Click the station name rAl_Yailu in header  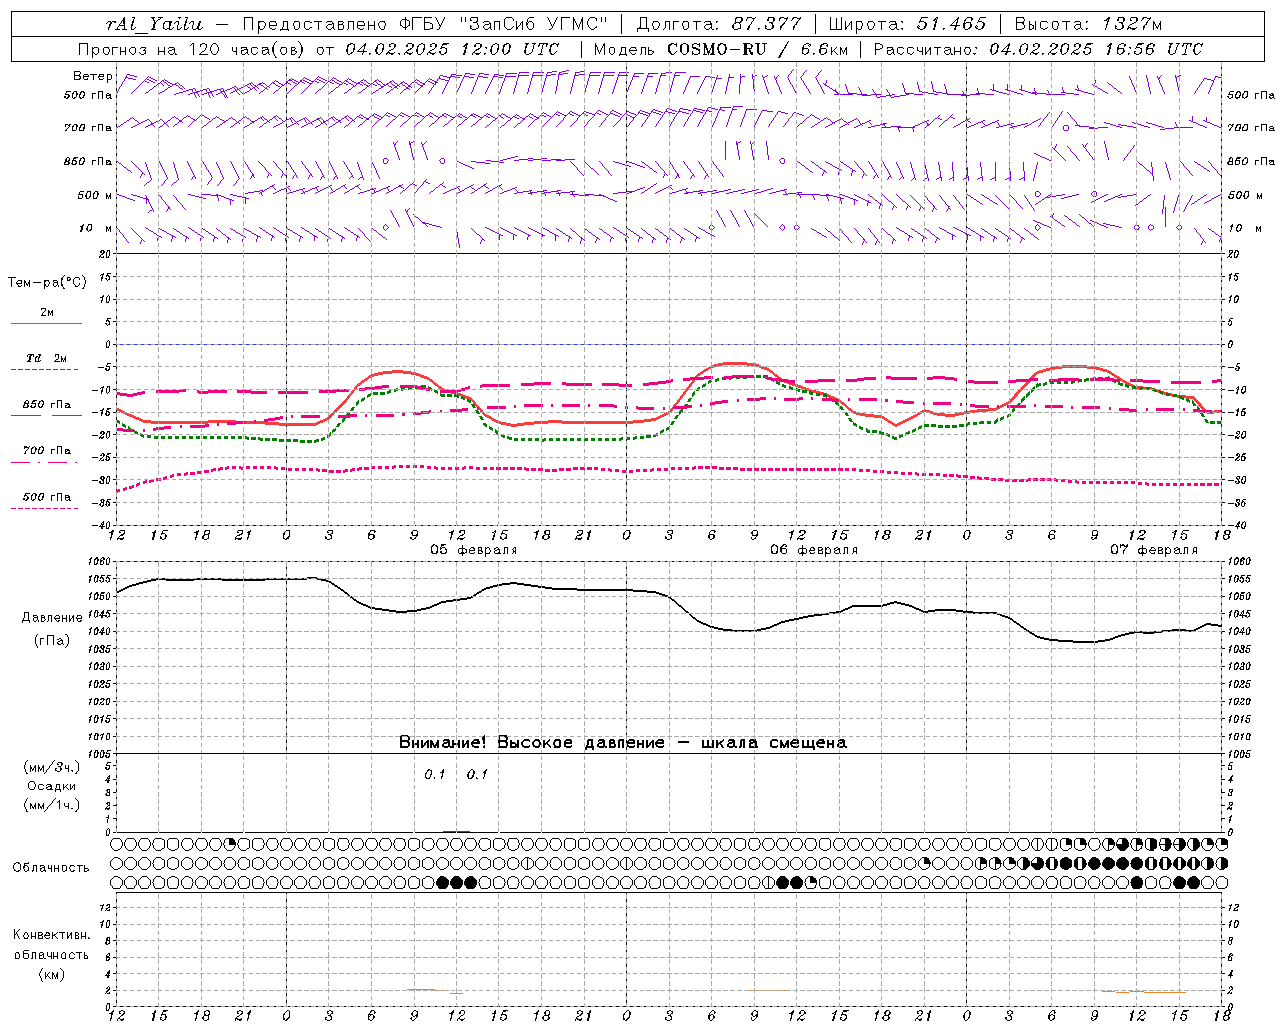click(x=154, y=24)
